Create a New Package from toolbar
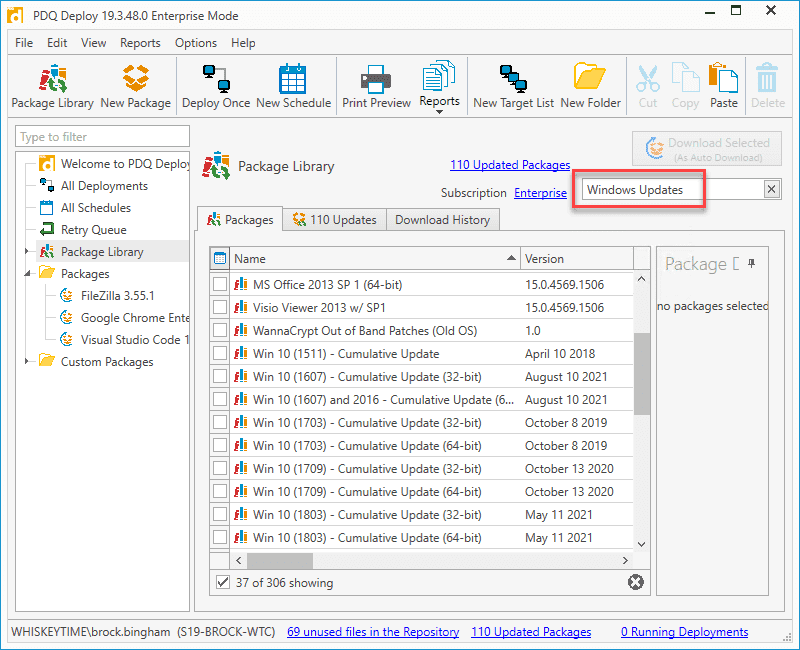800x650 pixels. coord(136,86)
